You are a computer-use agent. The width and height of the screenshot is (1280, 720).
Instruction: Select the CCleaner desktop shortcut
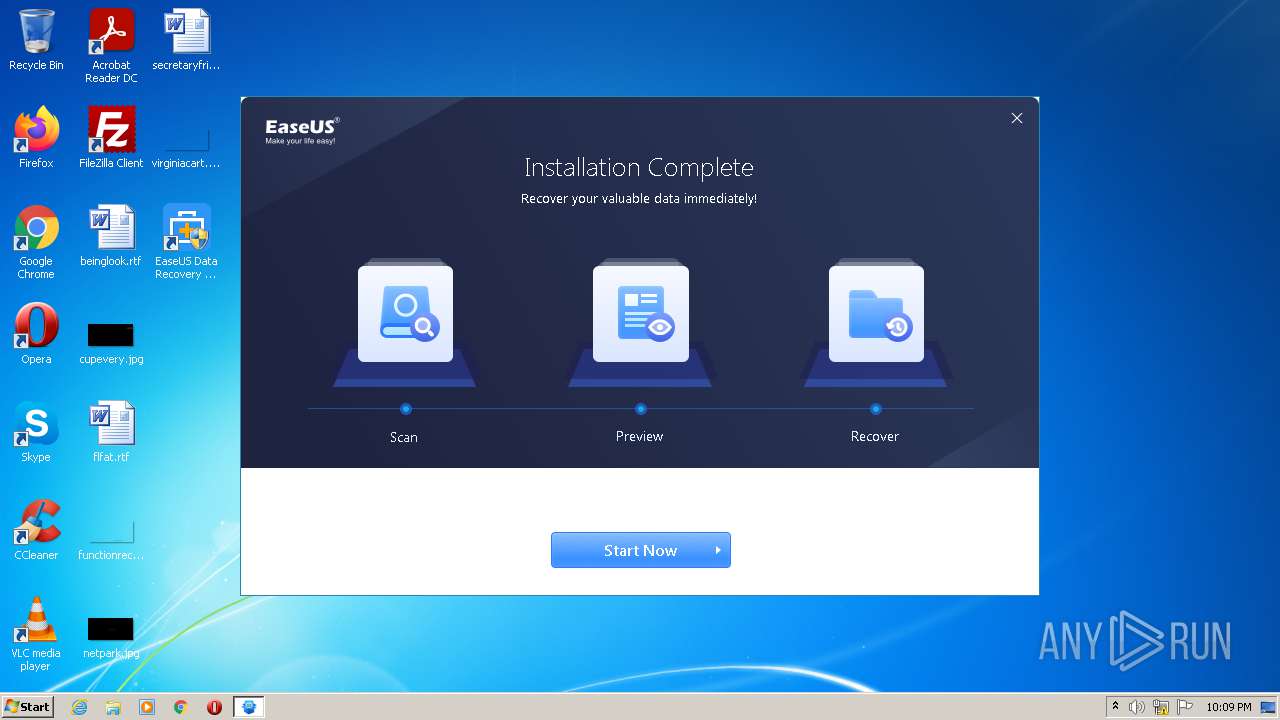tap(36, 530)
